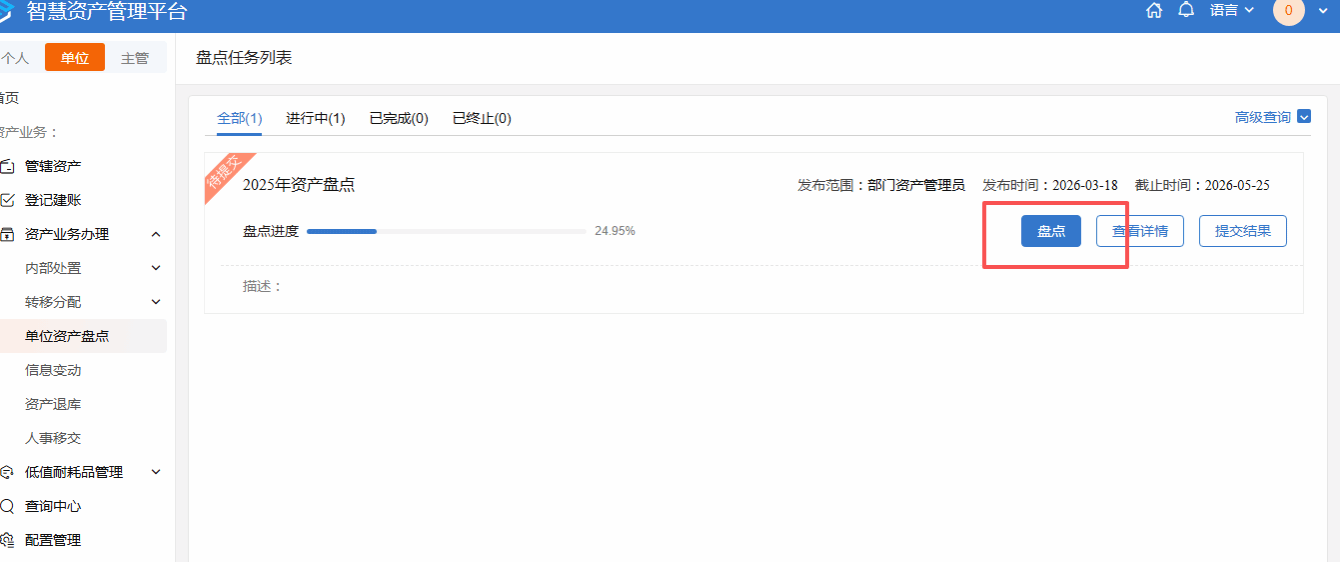Open 信息变动 in the sidebar

click(x=53, y=370)
